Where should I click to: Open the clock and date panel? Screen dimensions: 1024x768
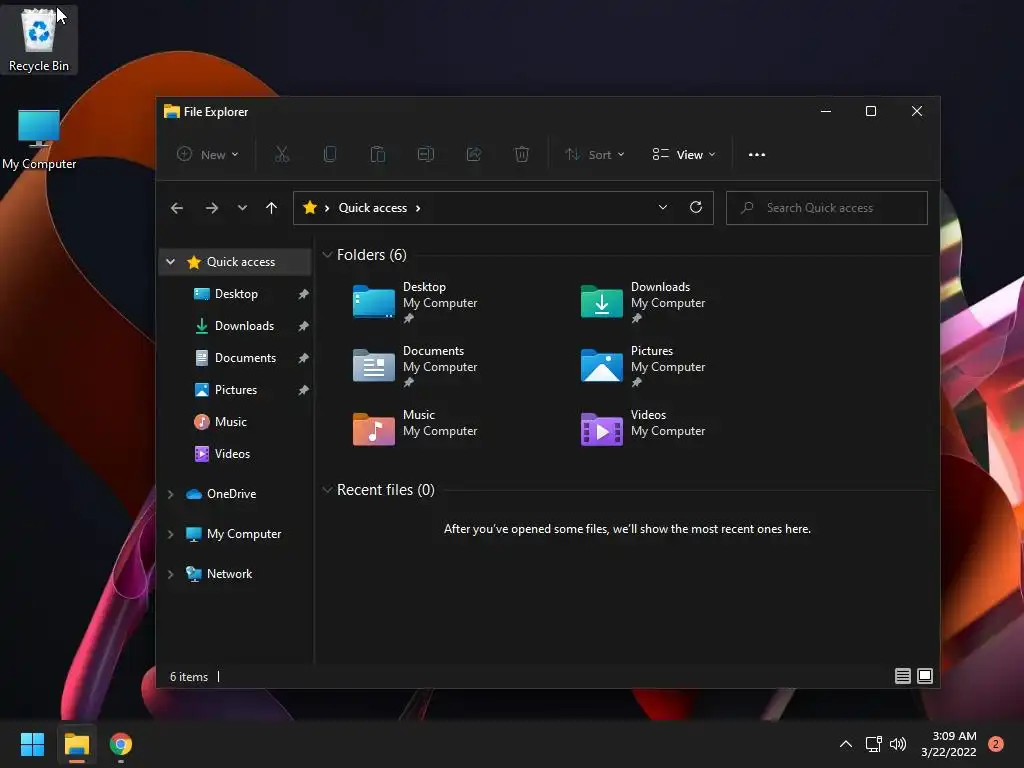949,744
